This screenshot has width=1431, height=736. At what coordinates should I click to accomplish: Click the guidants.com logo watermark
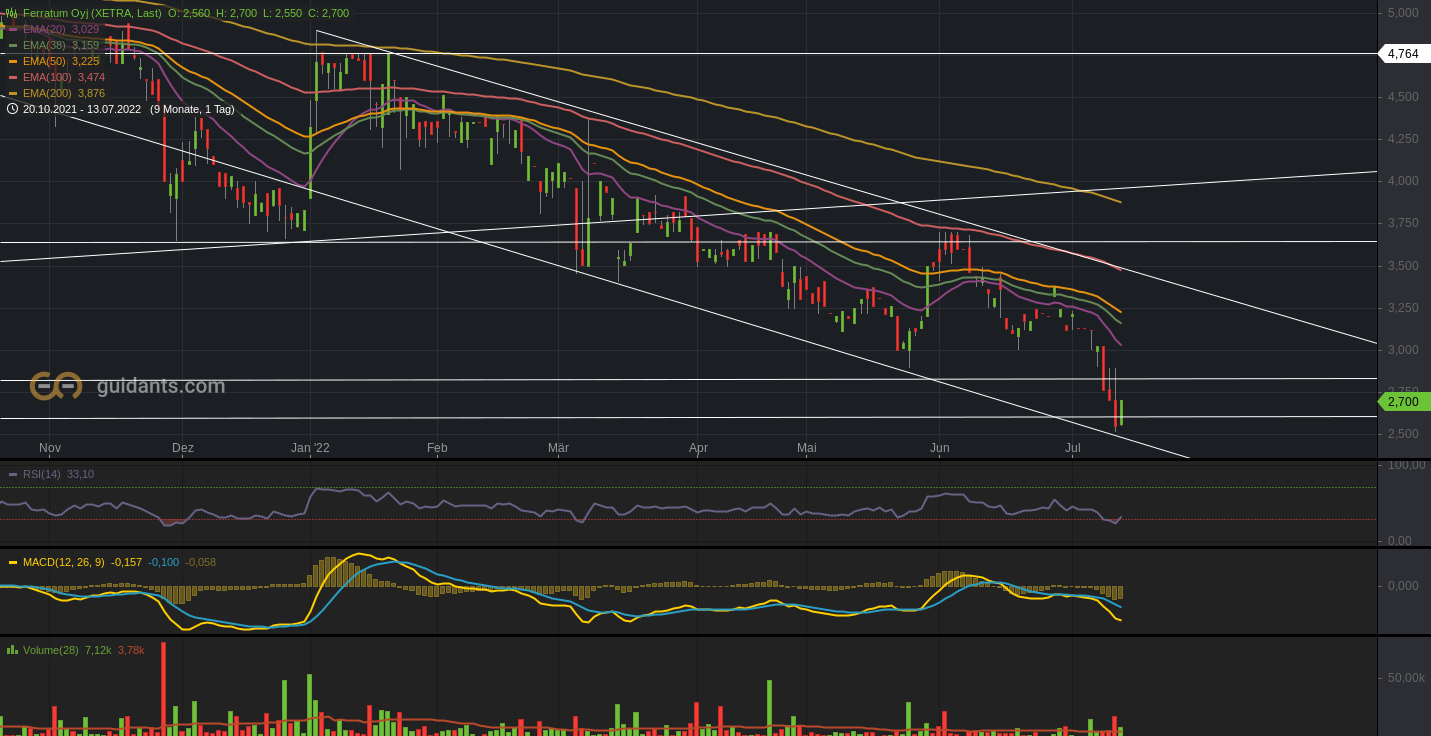[128, 386]
